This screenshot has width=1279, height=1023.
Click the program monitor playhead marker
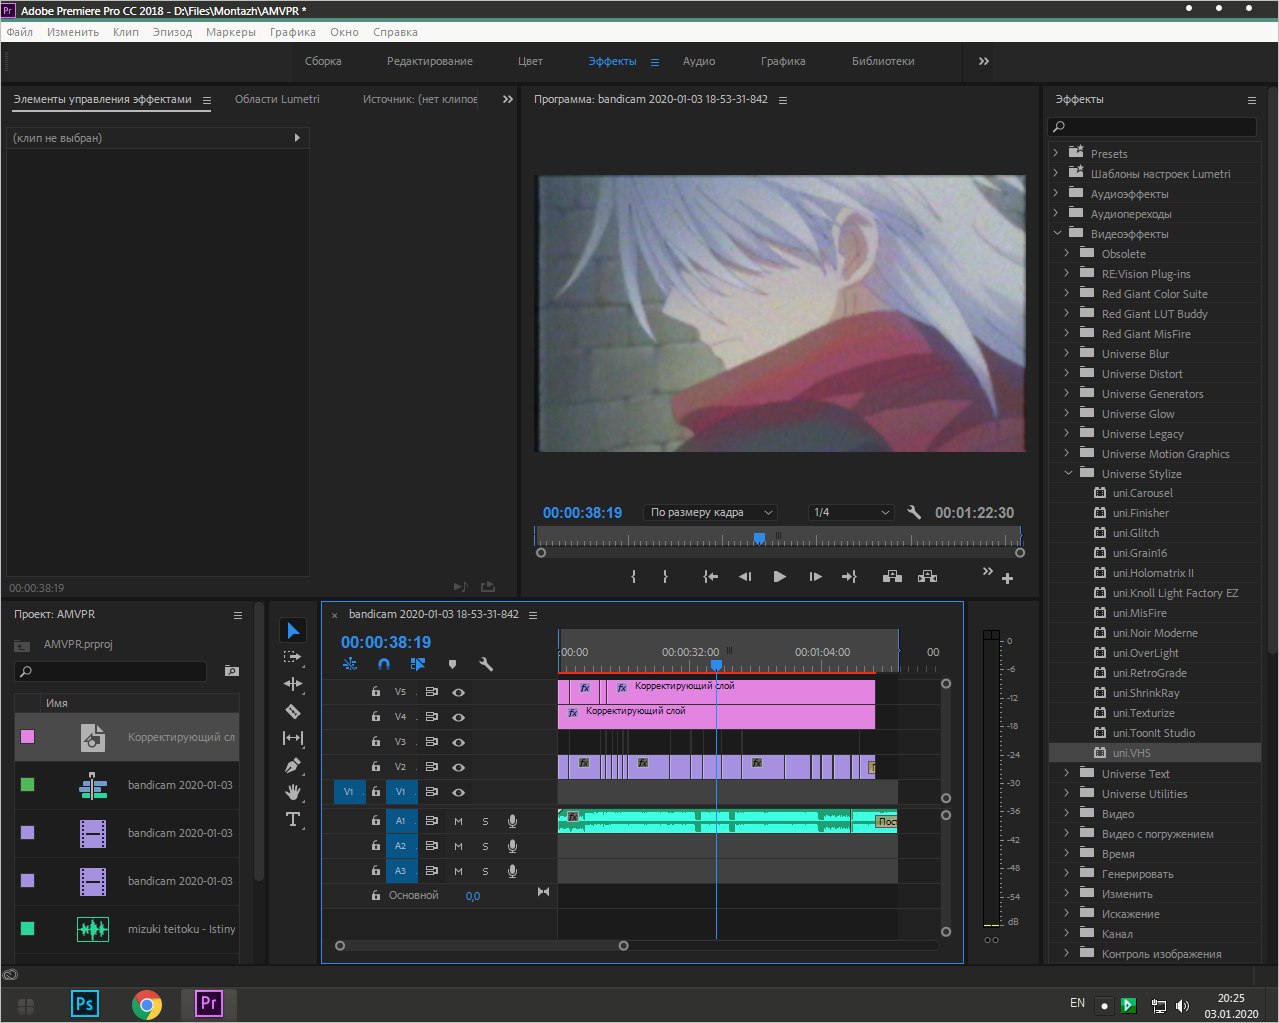(760, 538)
